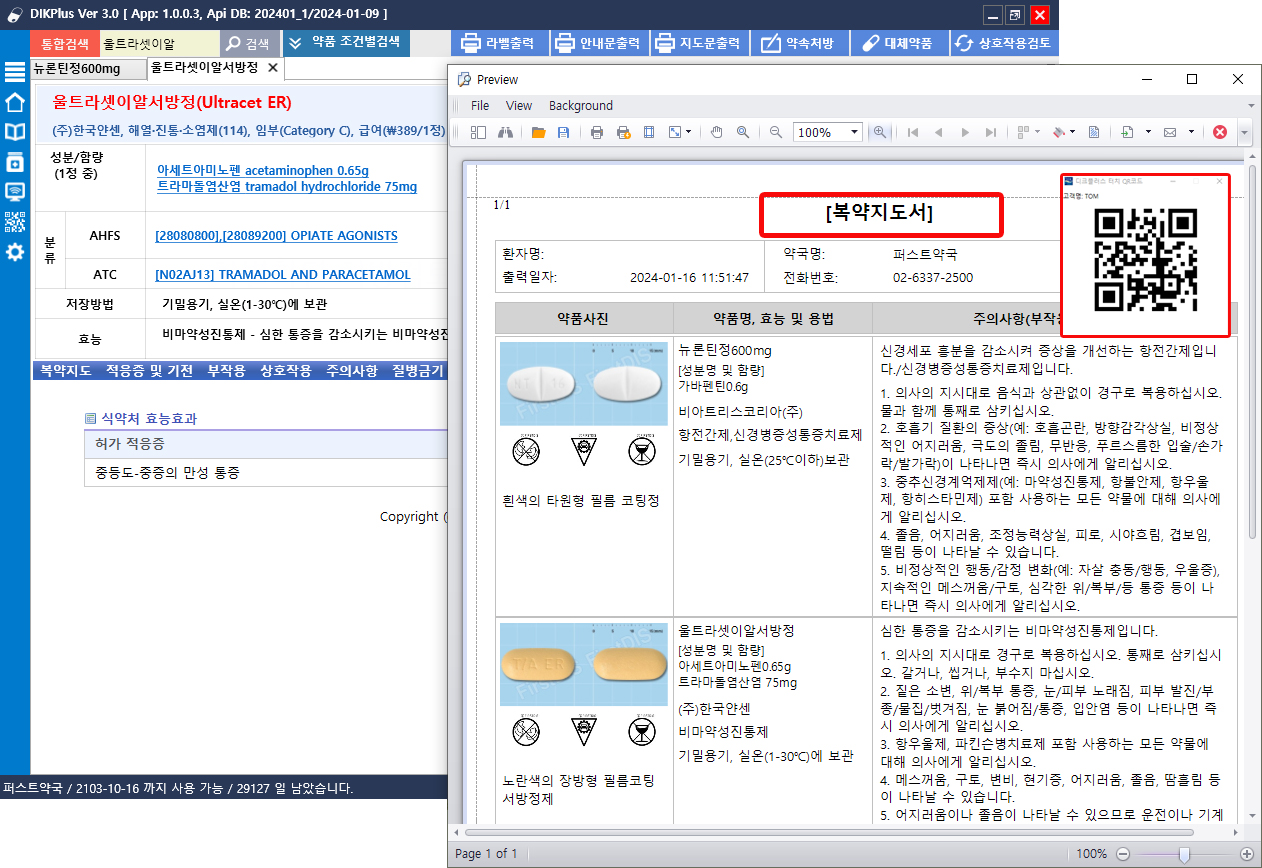Image resolution: width=1262 pixels, height=868 pixels.
Task: Go to next page in Preview
Action: (x=965, y=132)
